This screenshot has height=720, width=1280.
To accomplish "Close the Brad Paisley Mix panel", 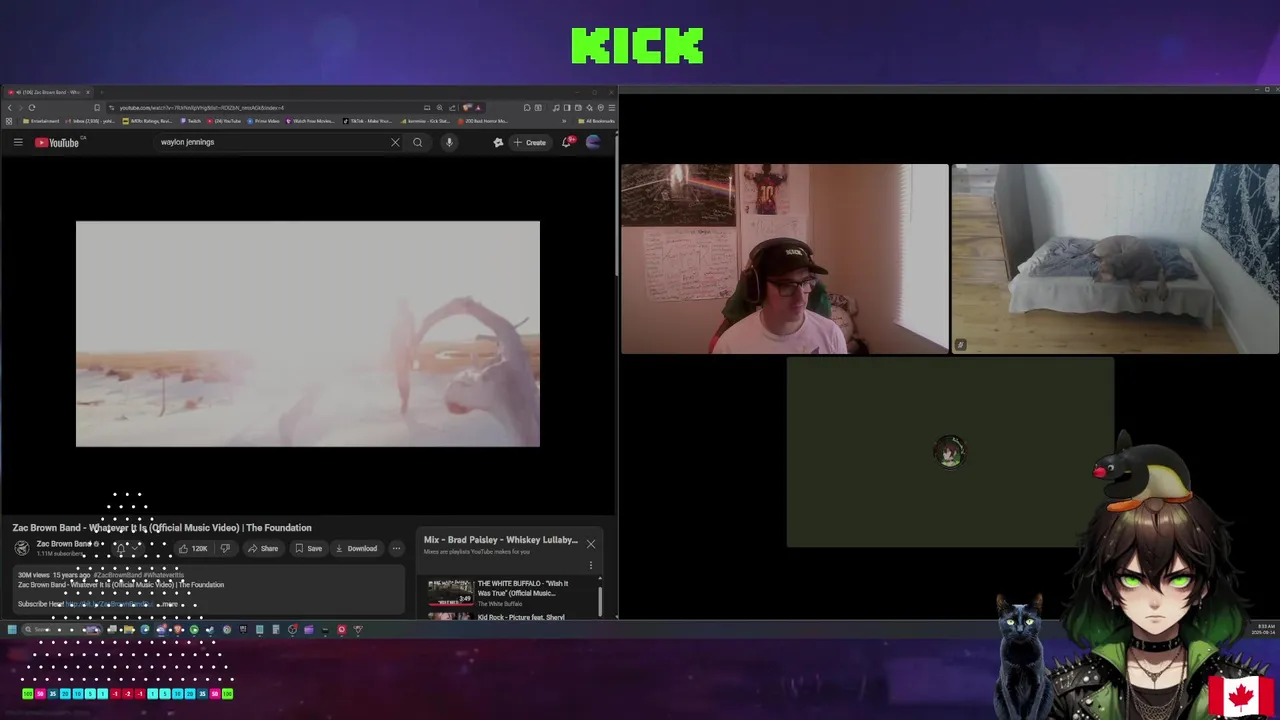I will pos(590,544).
